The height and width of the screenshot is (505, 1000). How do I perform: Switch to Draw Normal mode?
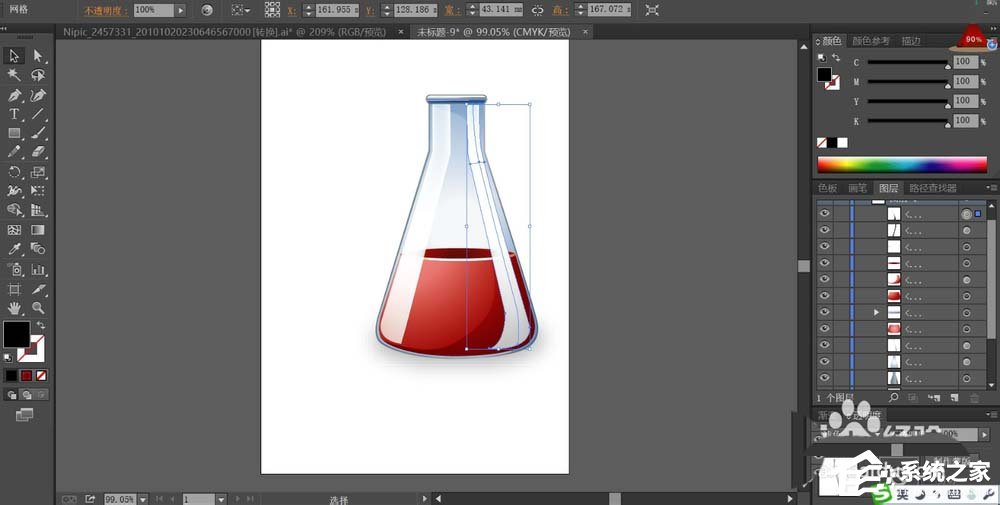[x=12, y=395]
